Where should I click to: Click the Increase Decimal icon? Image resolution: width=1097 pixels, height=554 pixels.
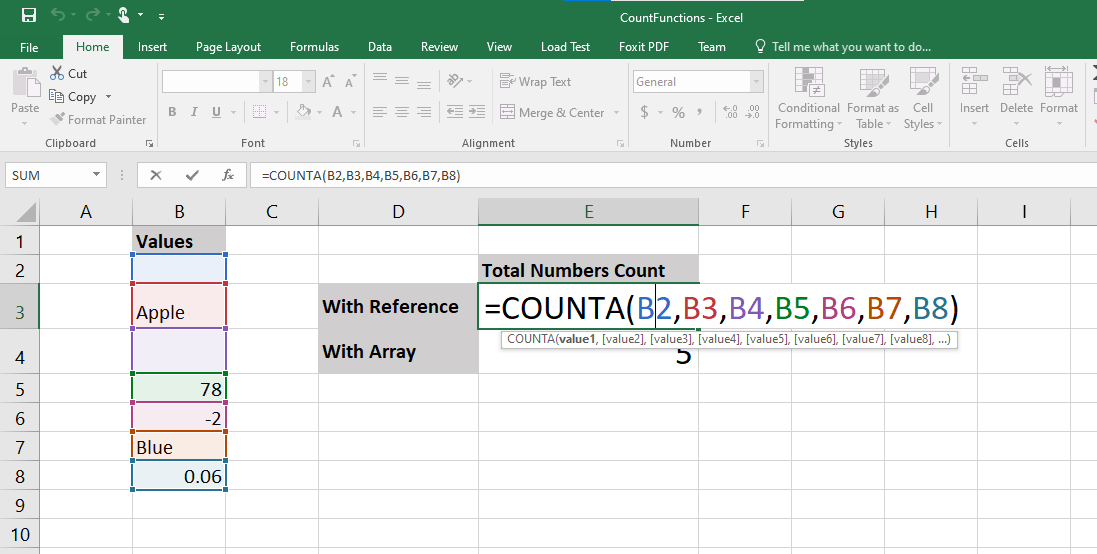point(730,112)
